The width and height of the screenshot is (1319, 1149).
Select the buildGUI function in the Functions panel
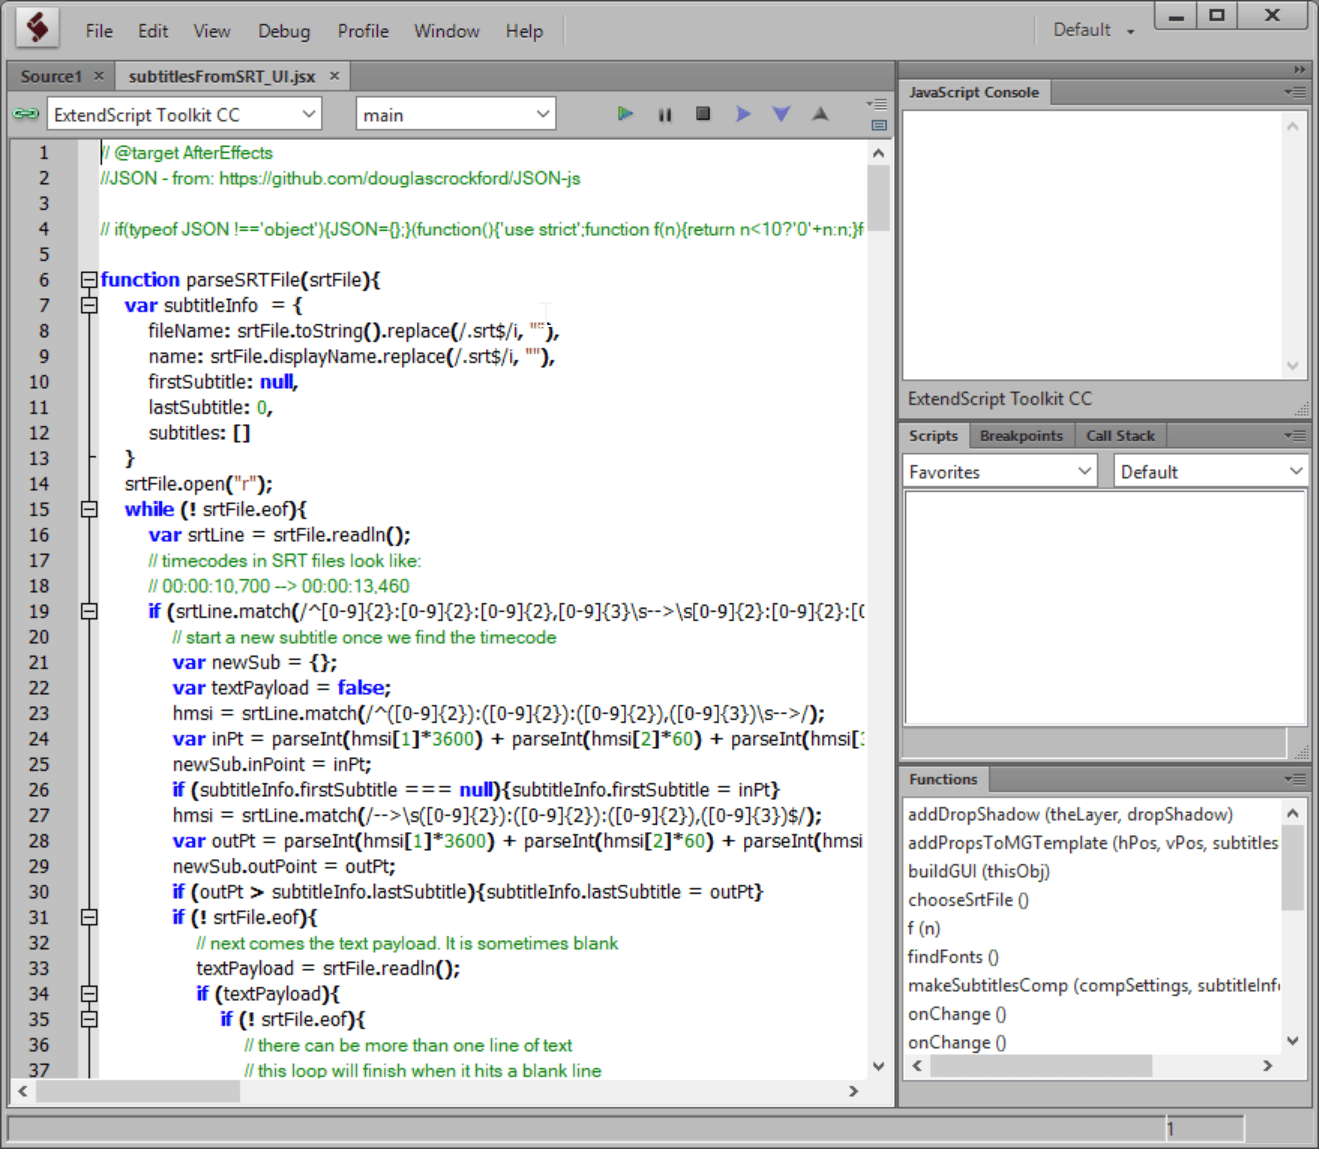click(x=978, y=871)
